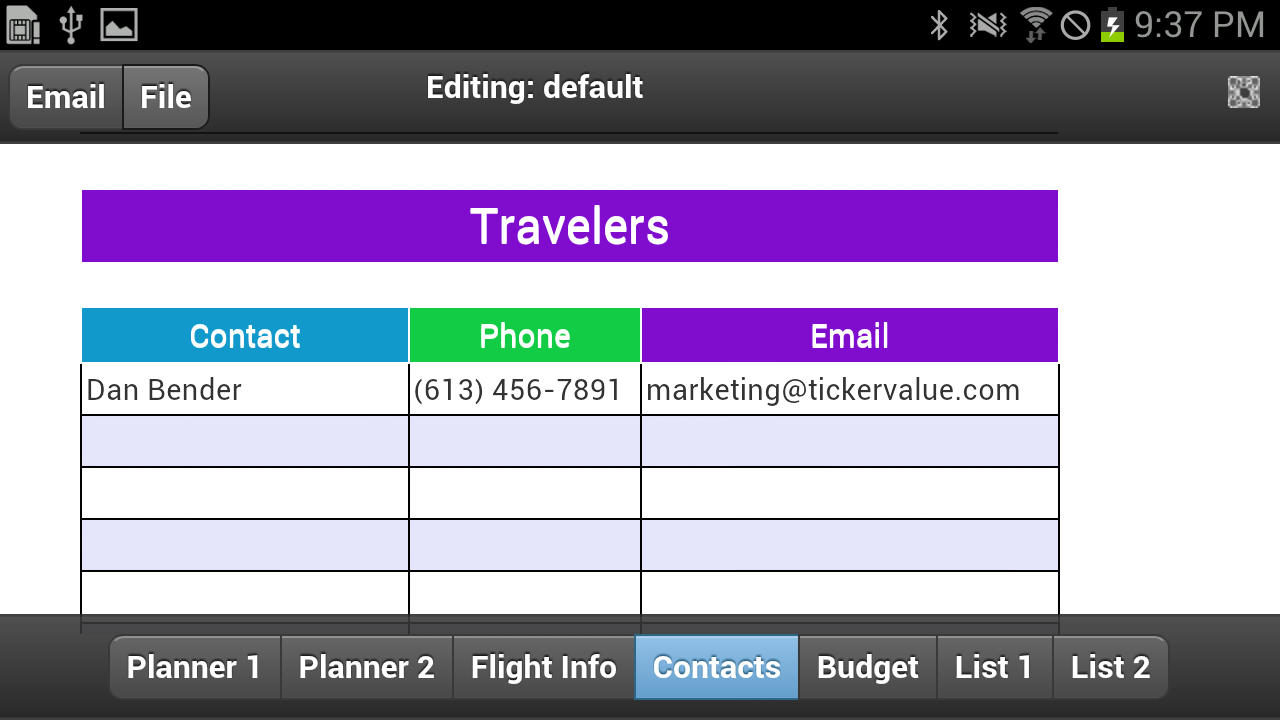
Task: Switch to the Planner 1 tab
Action: tap(194, 667)
